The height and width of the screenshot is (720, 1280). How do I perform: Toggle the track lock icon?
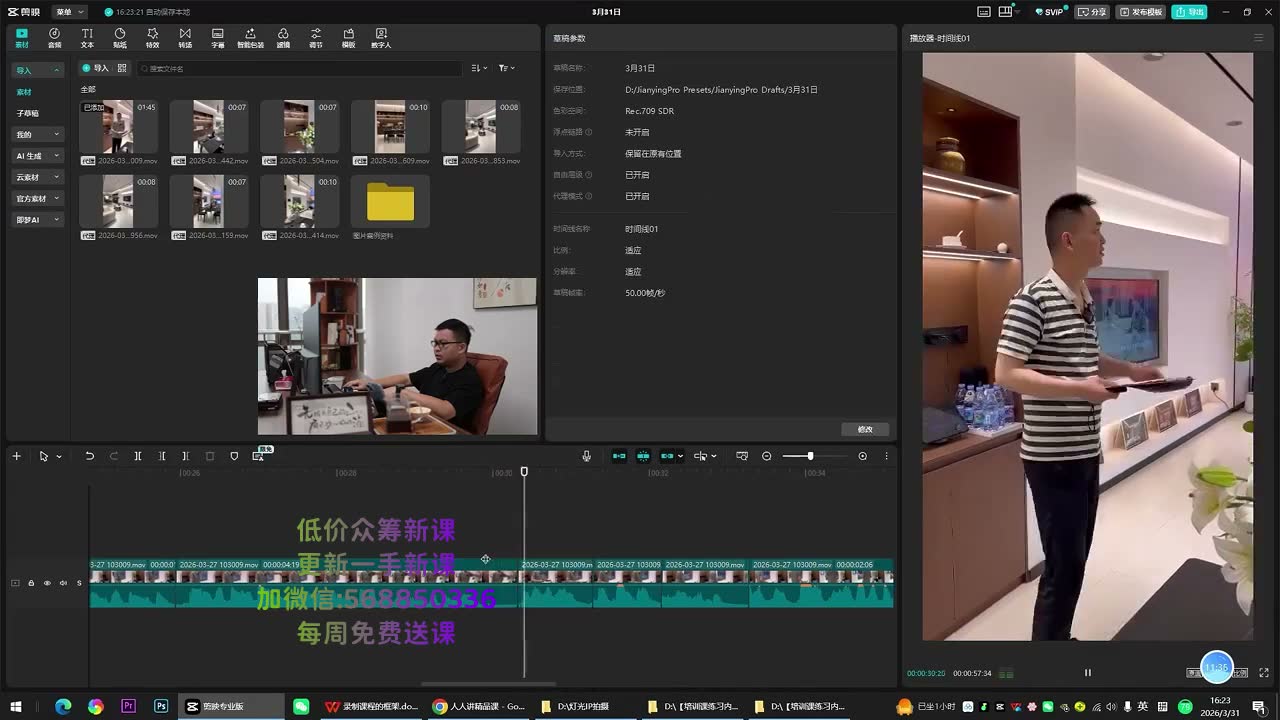31,583
